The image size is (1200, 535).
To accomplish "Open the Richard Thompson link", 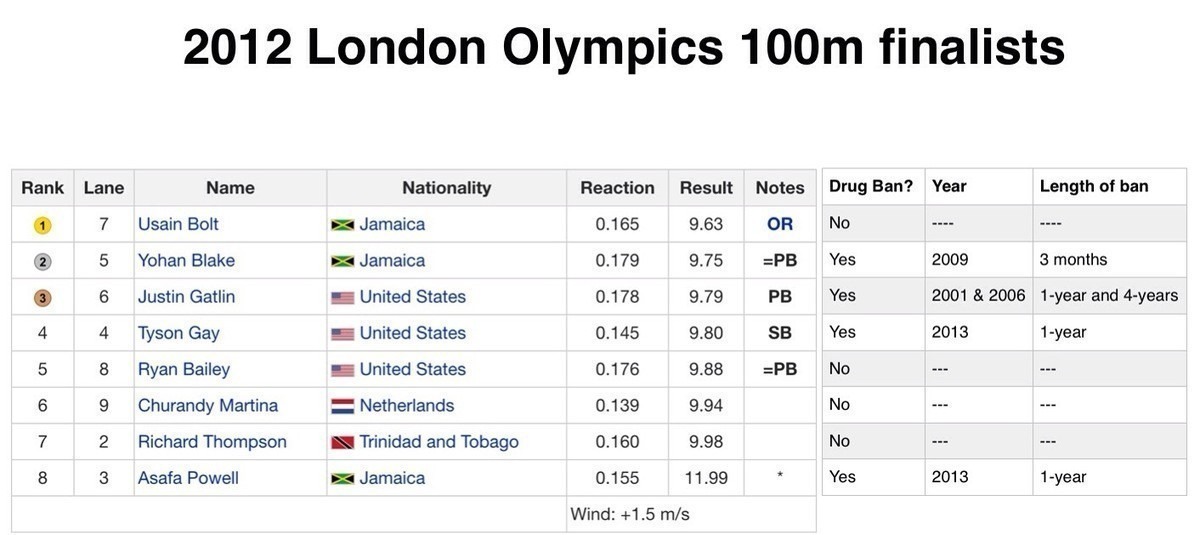I will click(x=212, y=441).
